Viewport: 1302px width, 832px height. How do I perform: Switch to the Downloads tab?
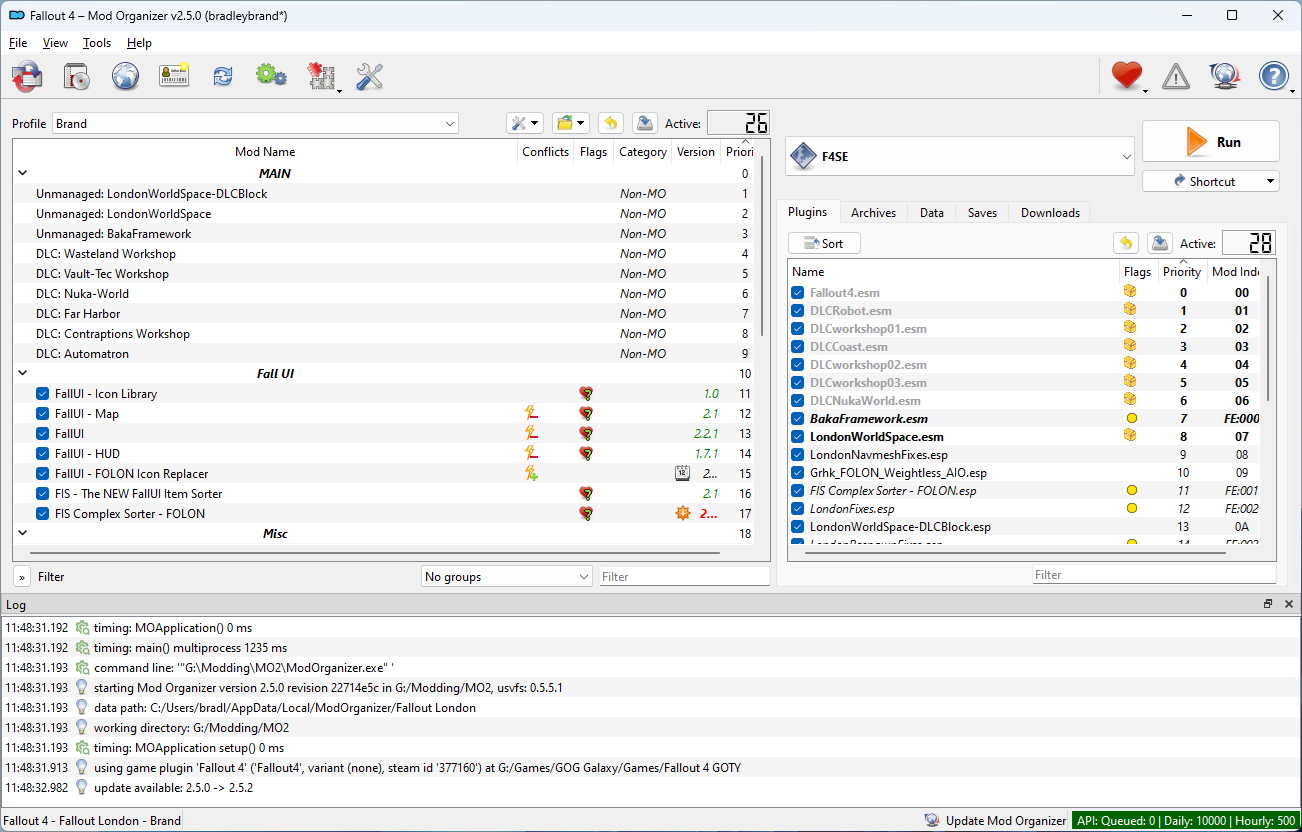[x=1050, y=213]
